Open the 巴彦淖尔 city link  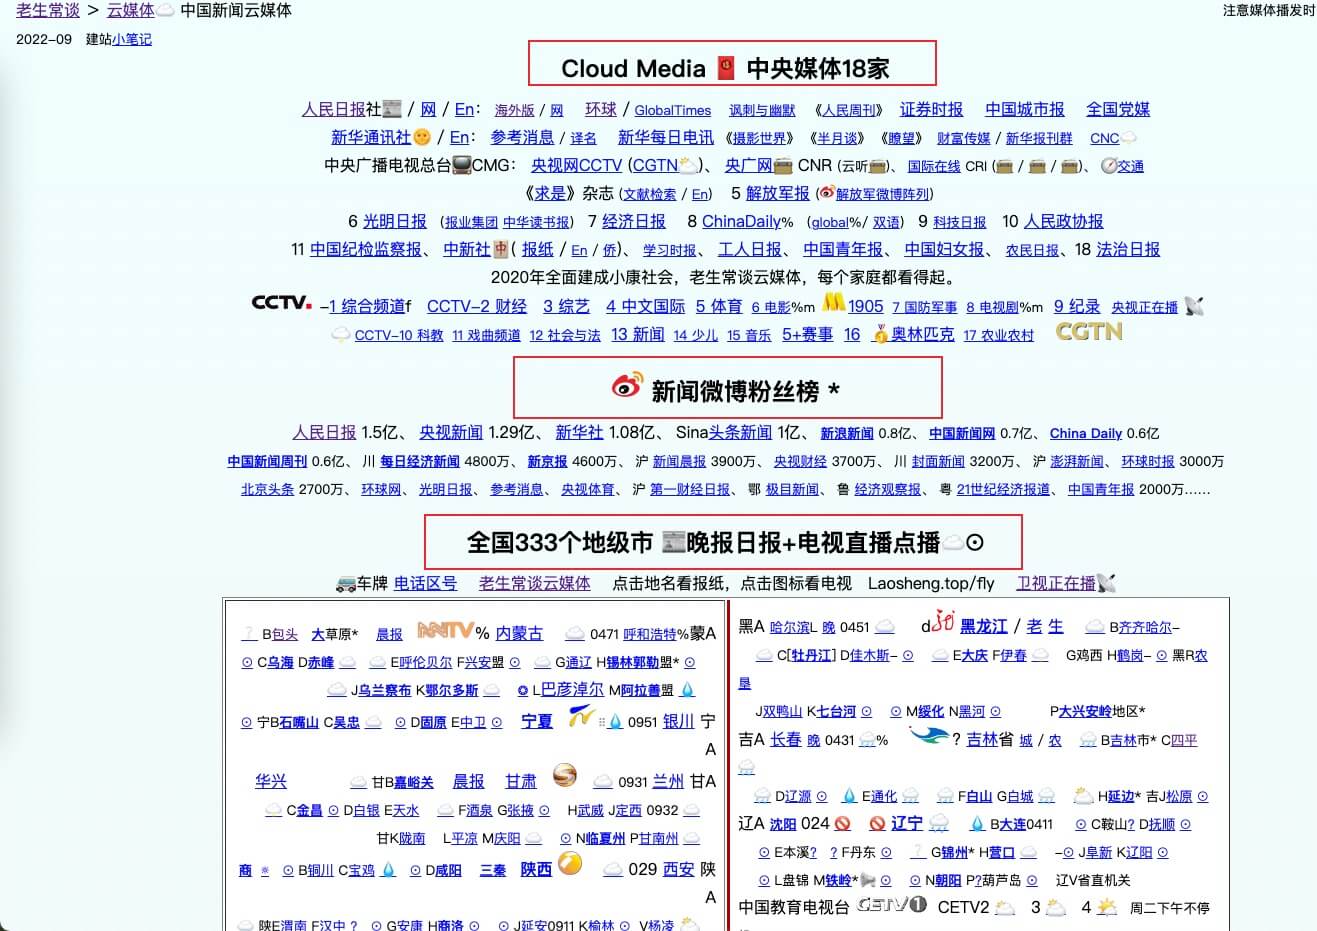point(573,689)
